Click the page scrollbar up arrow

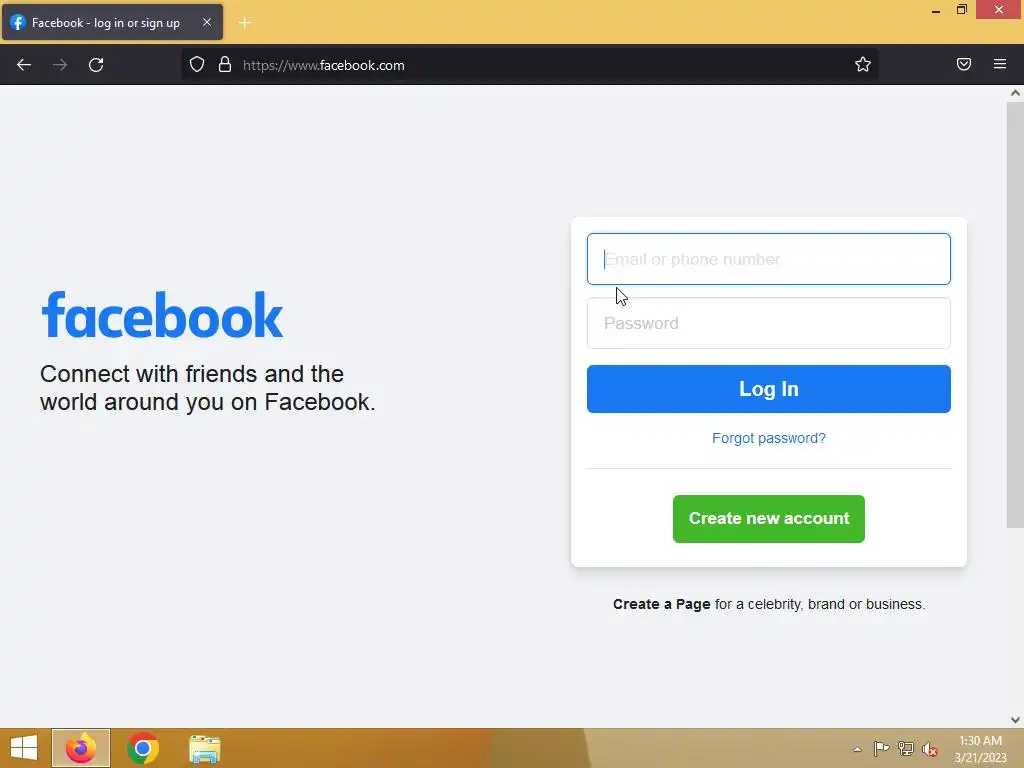click(x=1015, y=93)
